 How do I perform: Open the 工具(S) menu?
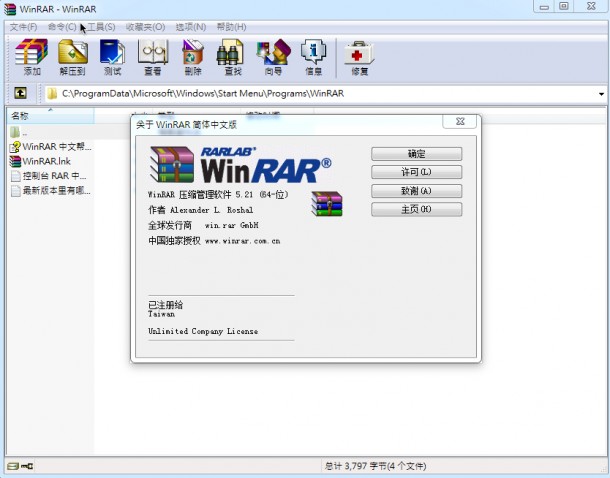coord(101,27)
